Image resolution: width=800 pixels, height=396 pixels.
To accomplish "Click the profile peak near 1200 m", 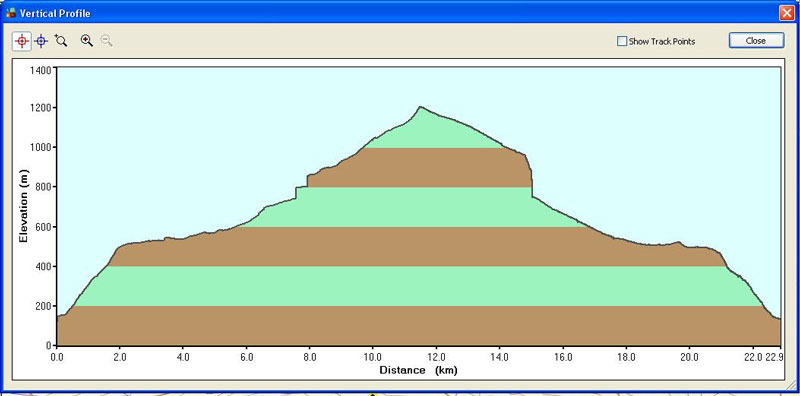I will [420, 107].
